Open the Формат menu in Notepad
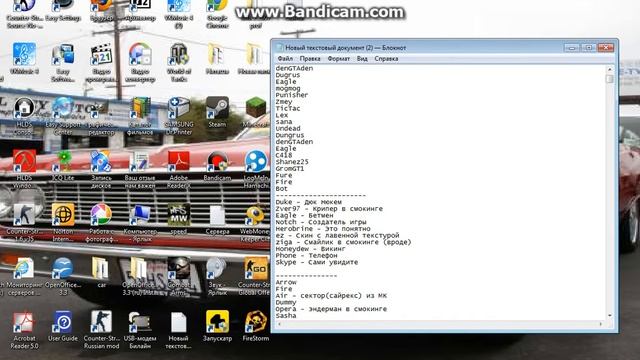The height and width of the screenshot is (360, 640). (338, 58)
